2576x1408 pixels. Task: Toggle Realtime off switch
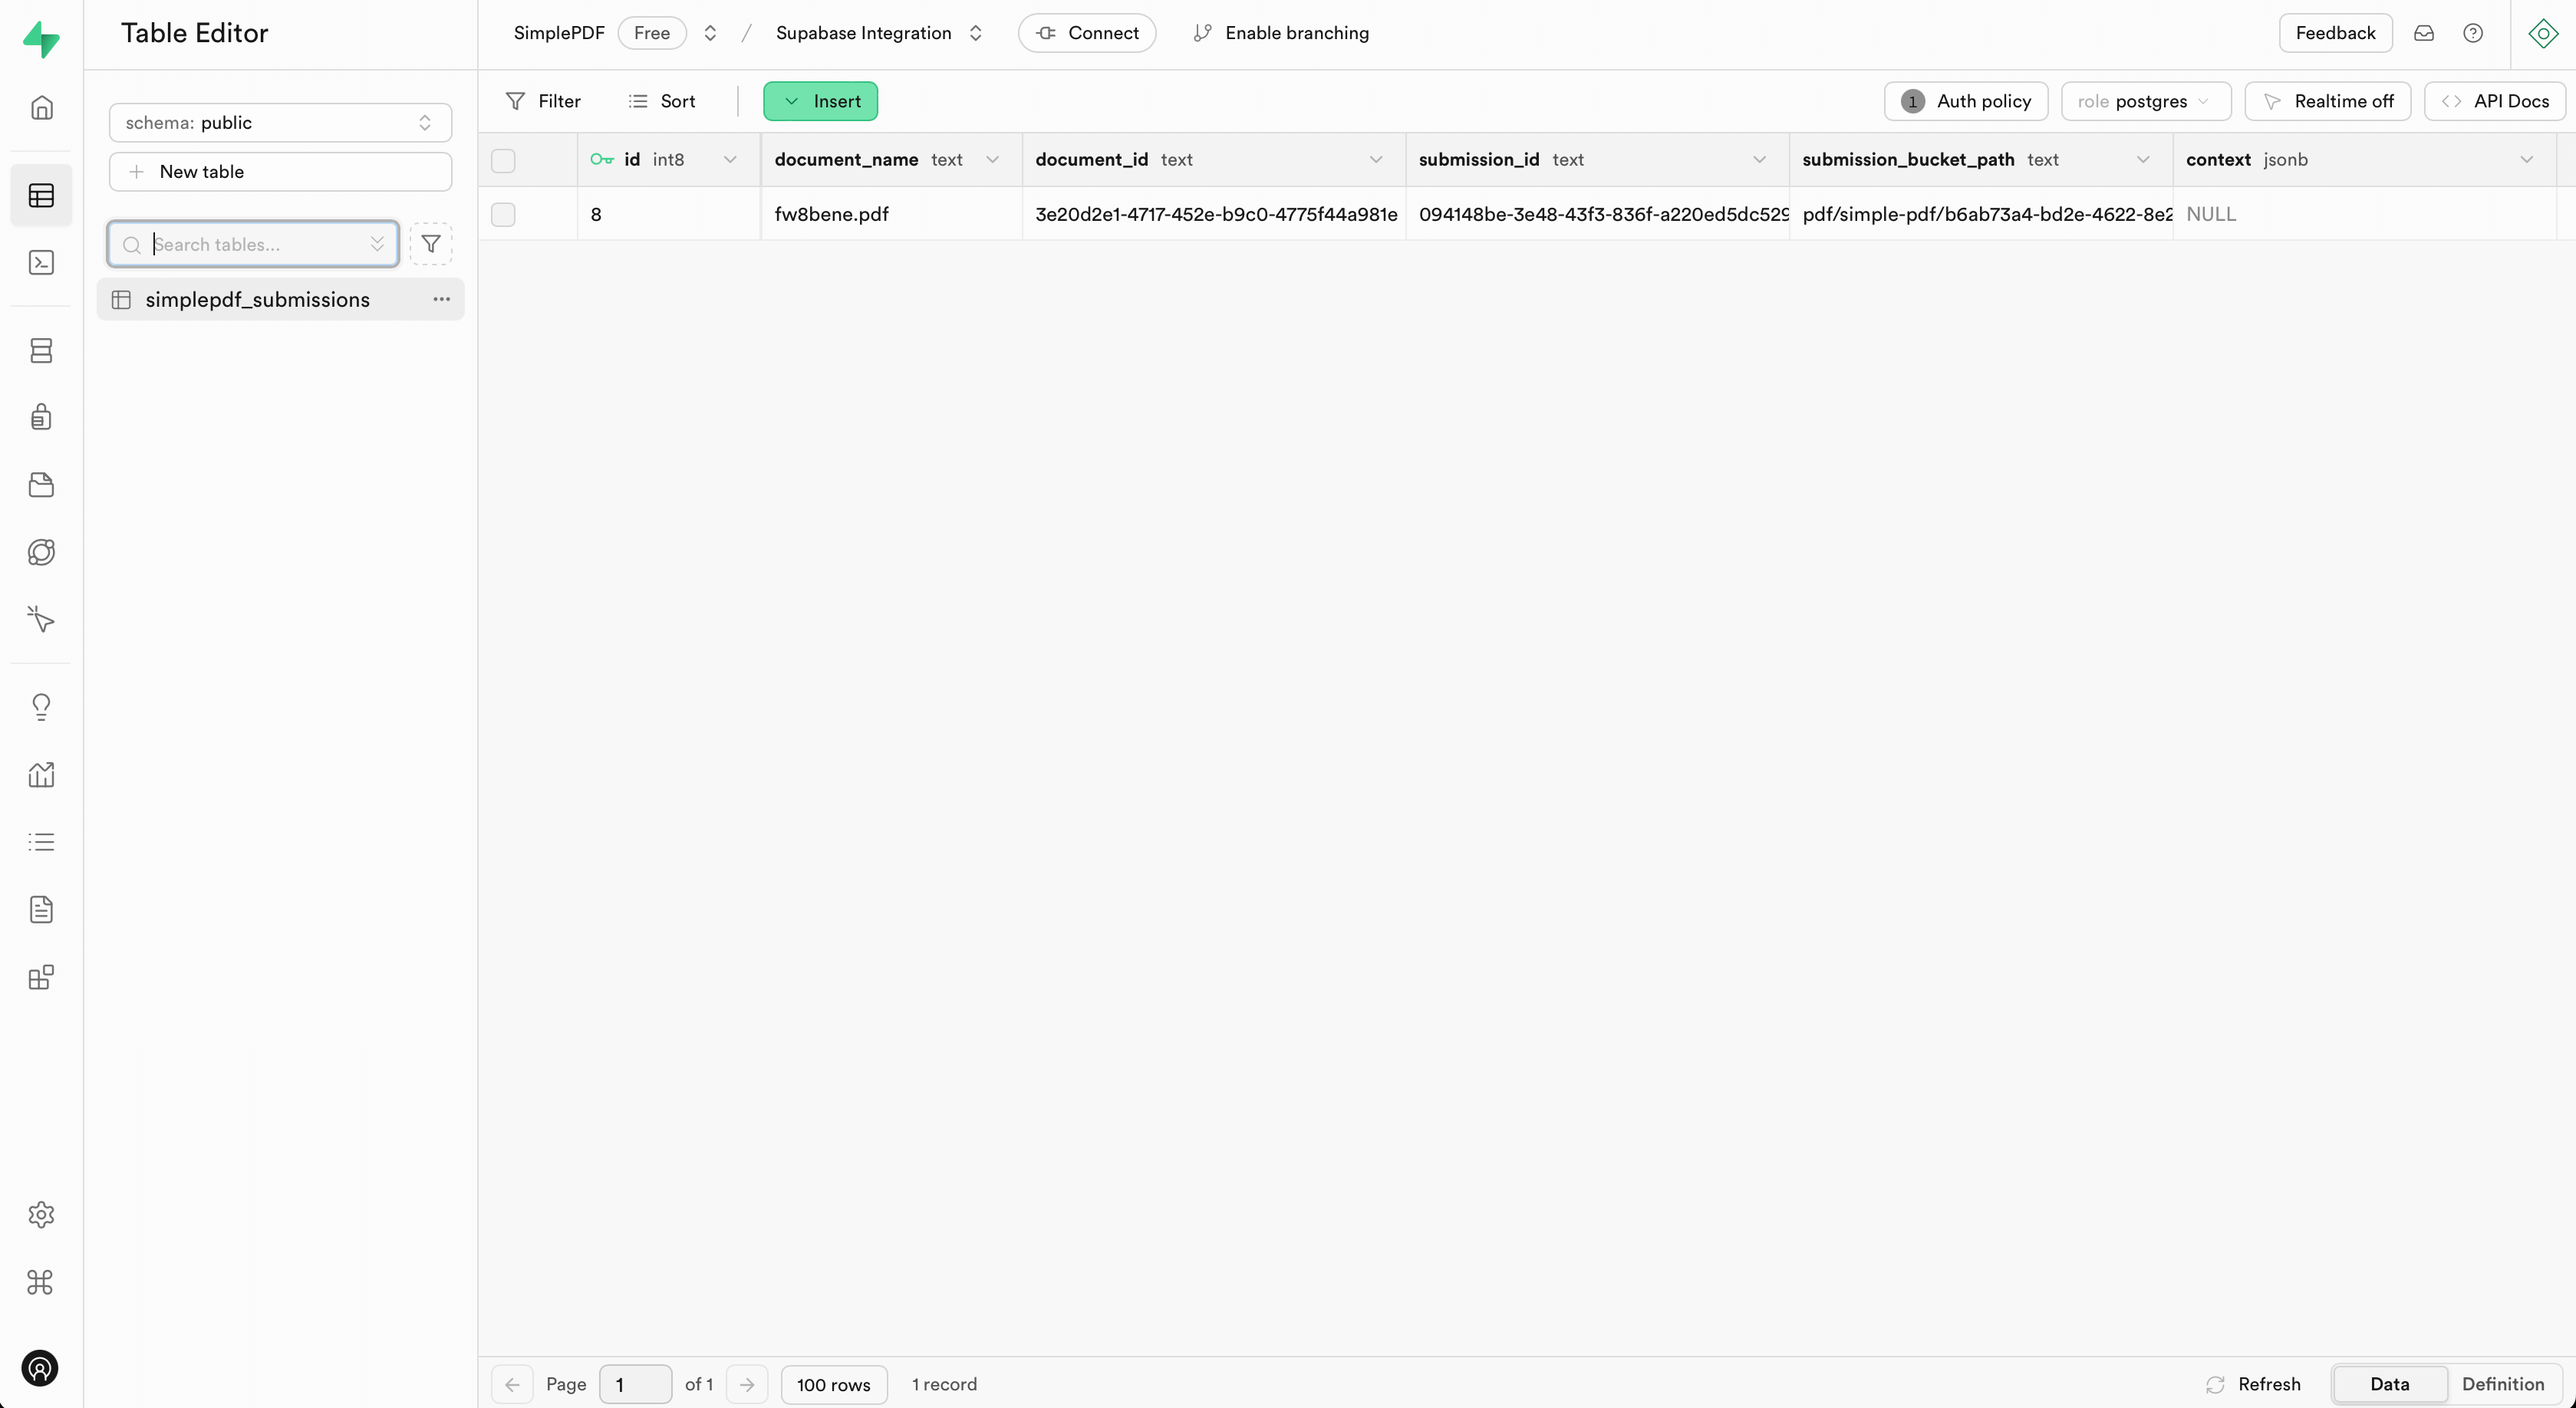point(2328,100)
